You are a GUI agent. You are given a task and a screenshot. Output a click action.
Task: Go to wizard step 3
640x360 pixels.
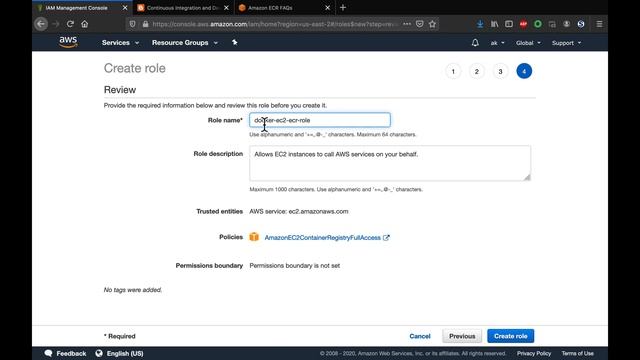point(500,71)
